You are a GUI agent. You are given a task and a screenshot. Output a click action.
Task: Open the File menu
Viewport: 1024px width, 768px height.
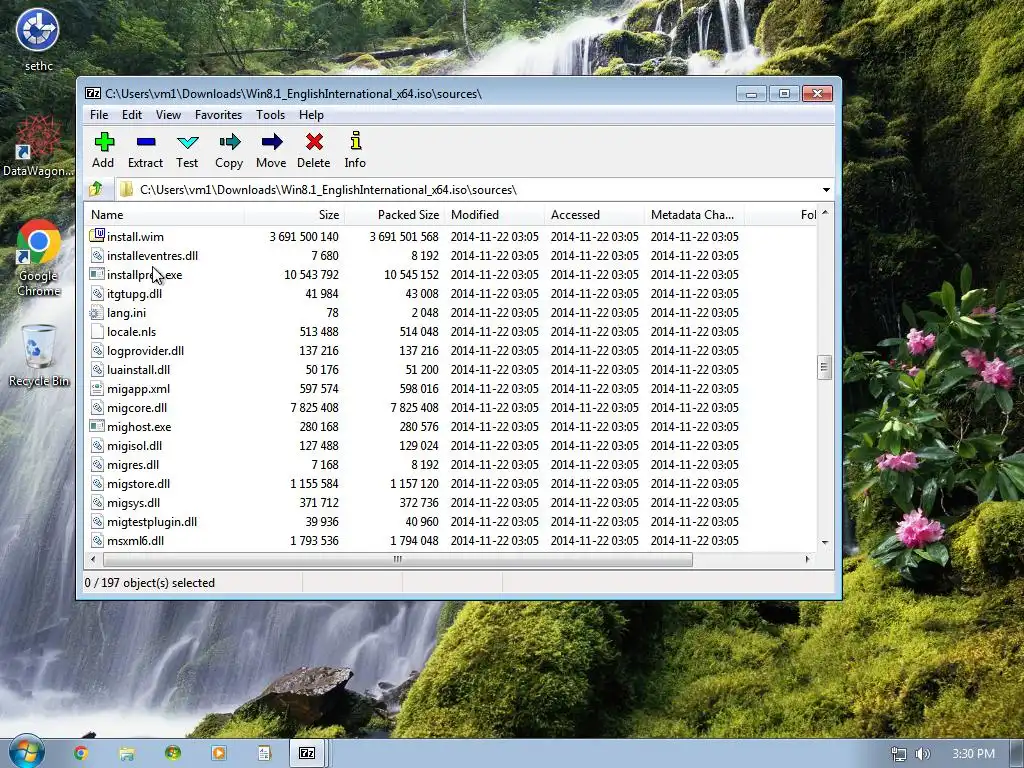tap(99, 114)
